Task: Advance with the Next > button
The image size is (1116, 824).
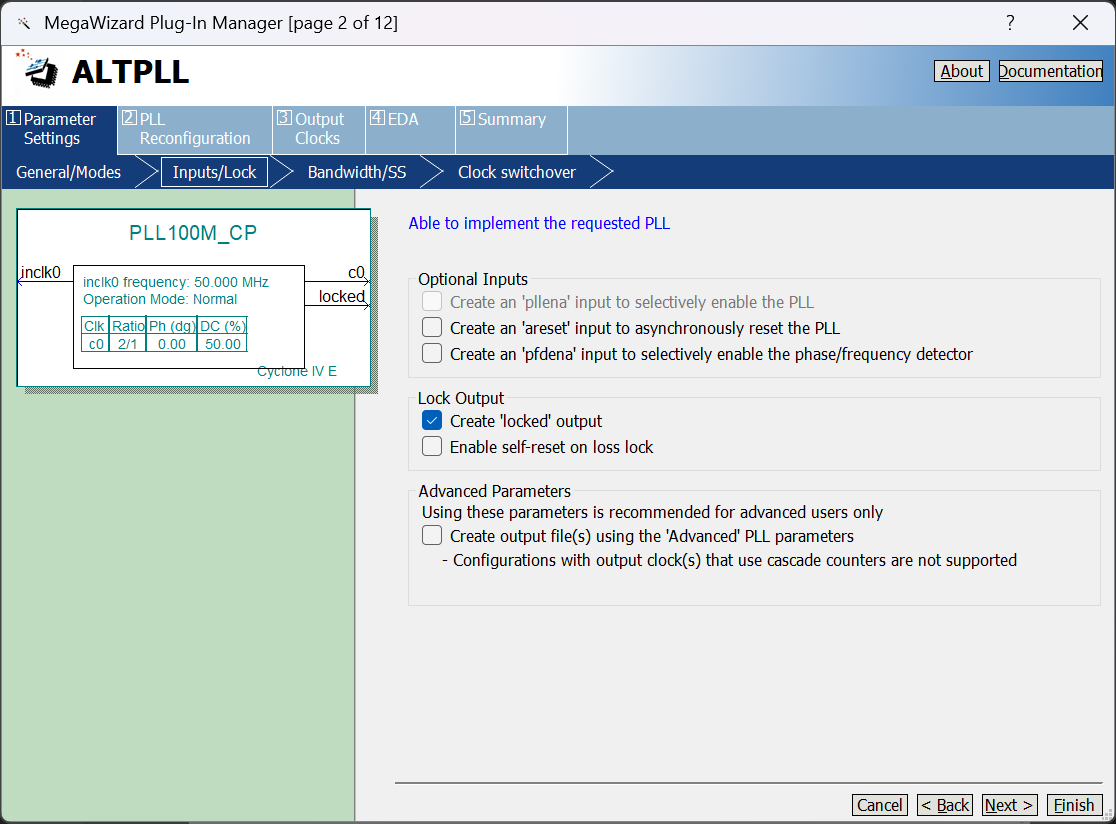Action: pos(1009,805)
